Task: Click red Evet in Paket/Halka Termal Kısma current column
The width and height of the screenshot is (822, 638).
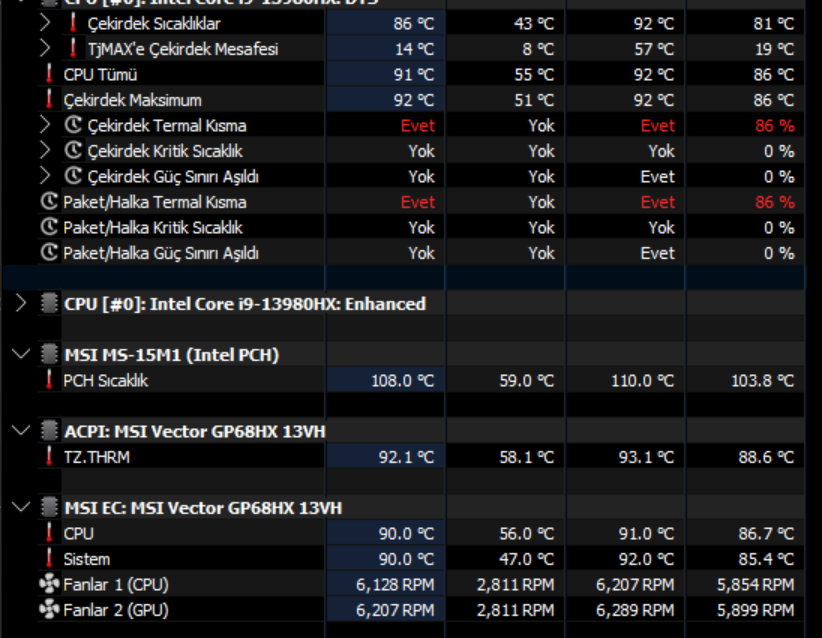Action: point(418,202)
